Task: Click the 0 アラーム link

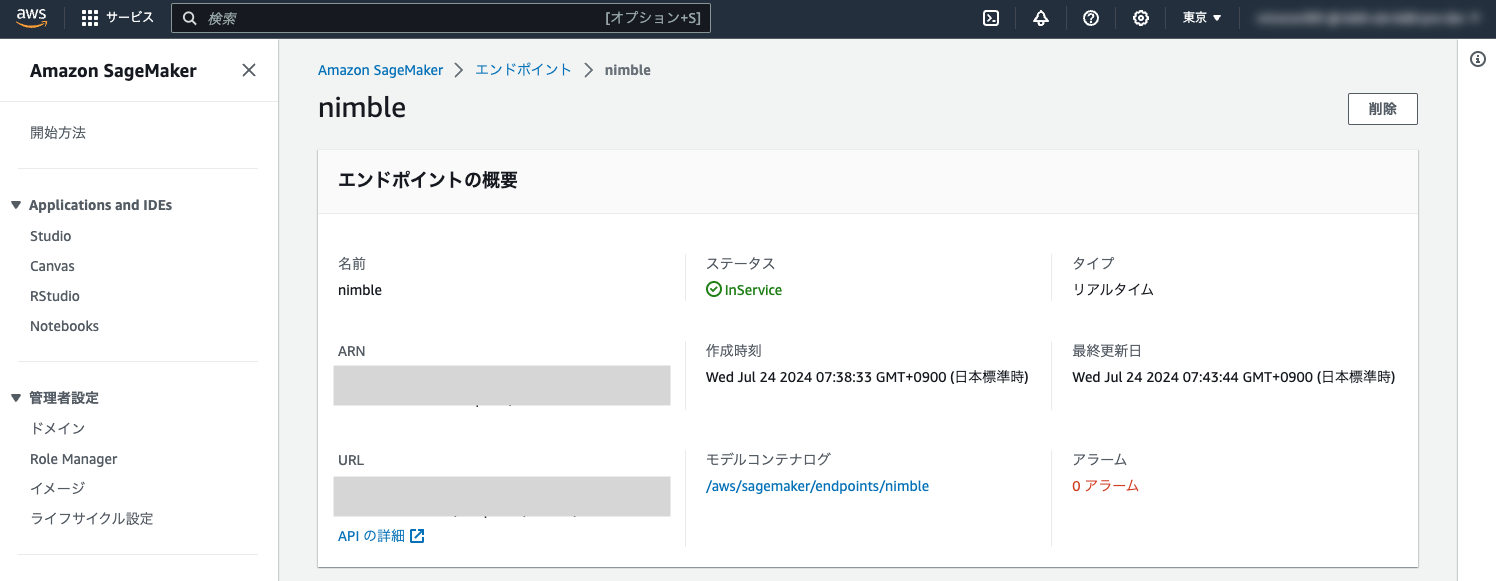Action: tap(1105, 485)
